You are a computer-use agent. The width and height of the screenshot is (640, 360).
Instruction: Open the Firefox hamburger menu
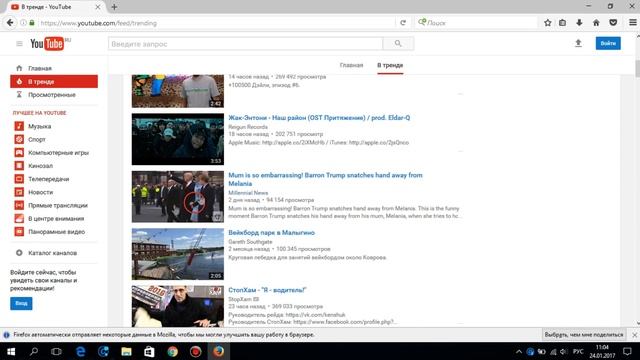(x=632, y=23)
